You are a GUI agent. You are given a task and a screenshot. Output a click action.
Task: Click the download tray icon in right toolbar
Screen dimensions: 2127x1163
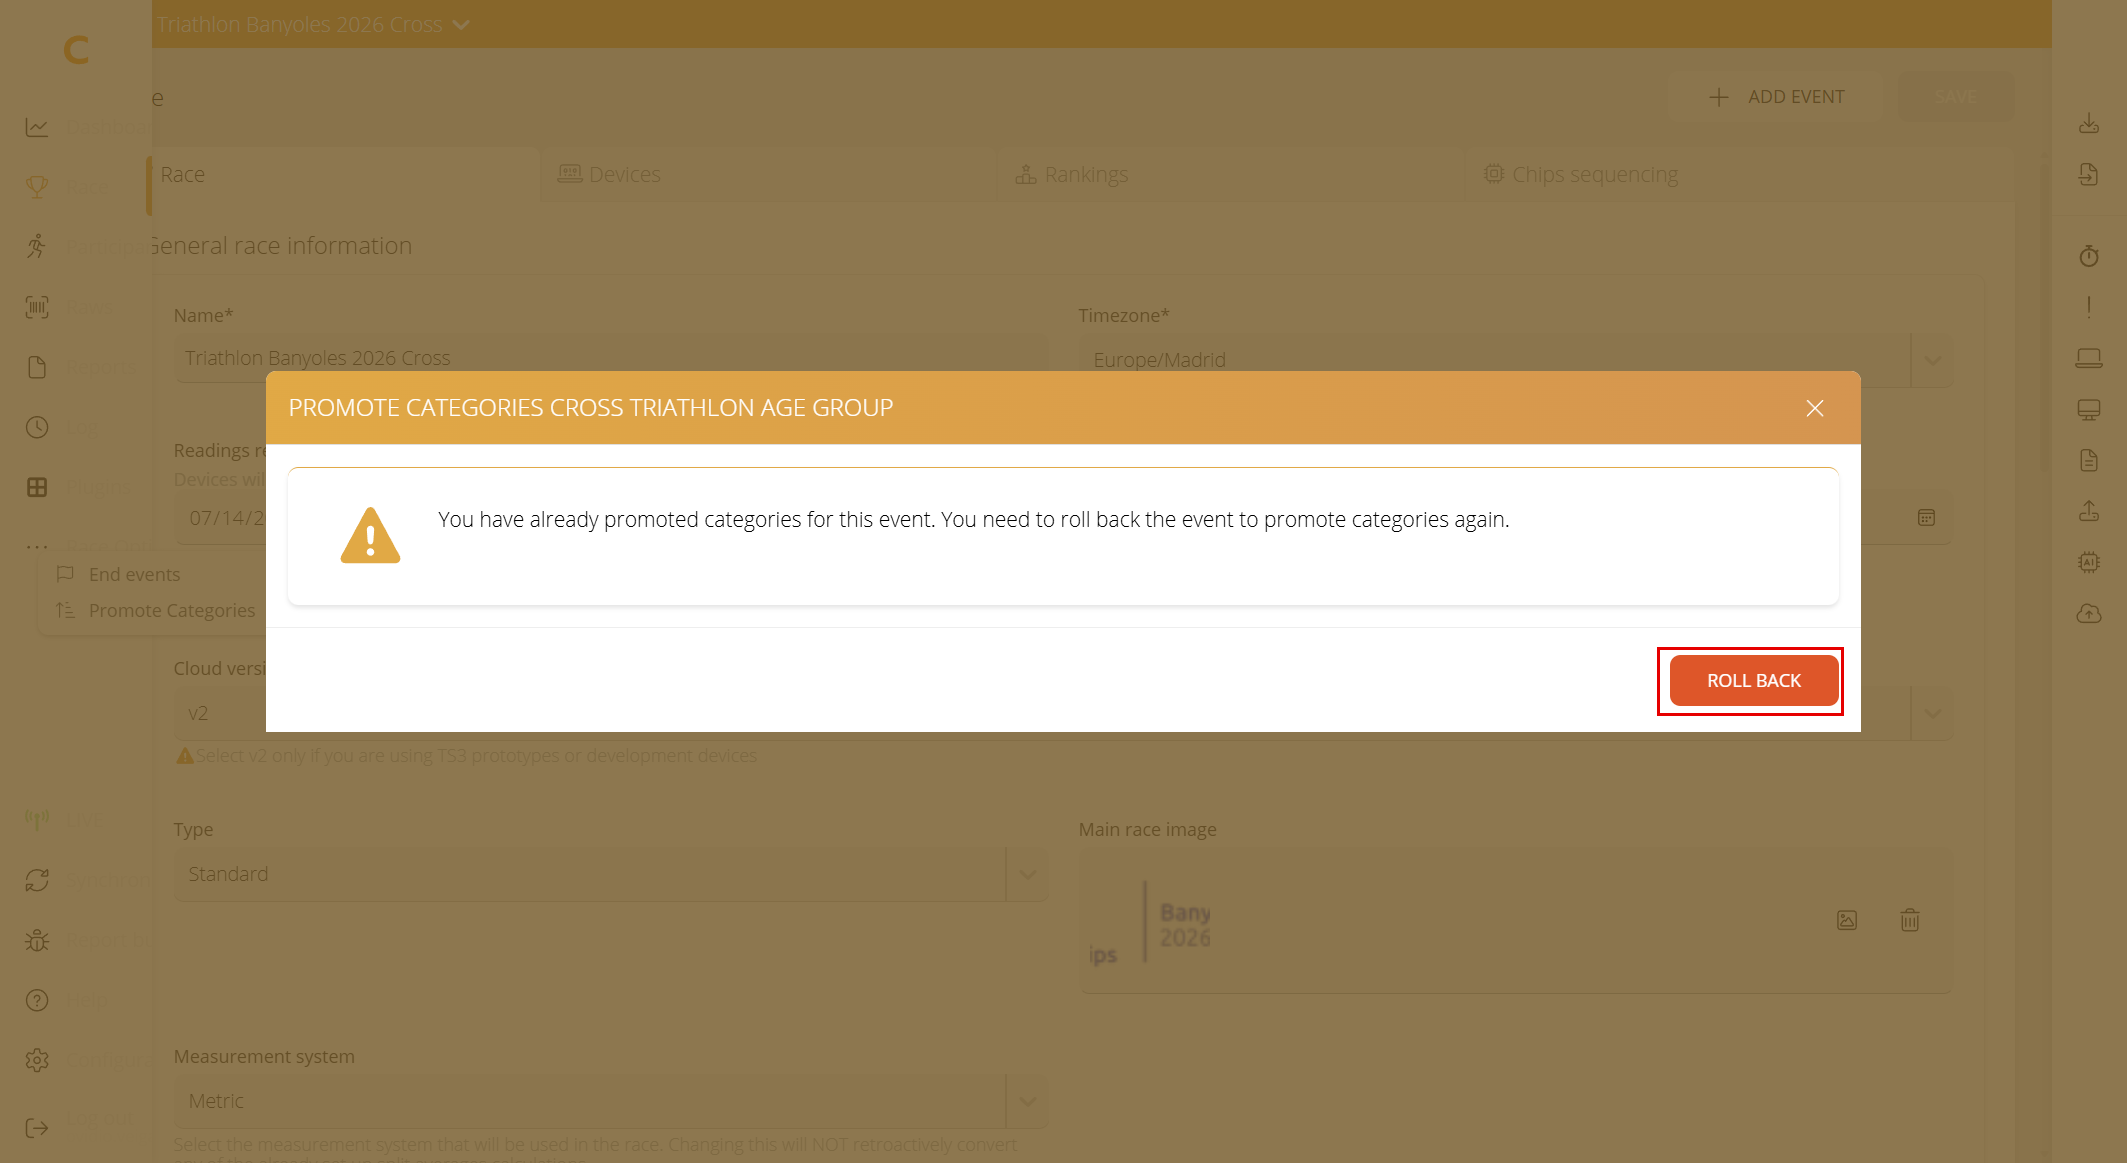(x=2089, y=124)
